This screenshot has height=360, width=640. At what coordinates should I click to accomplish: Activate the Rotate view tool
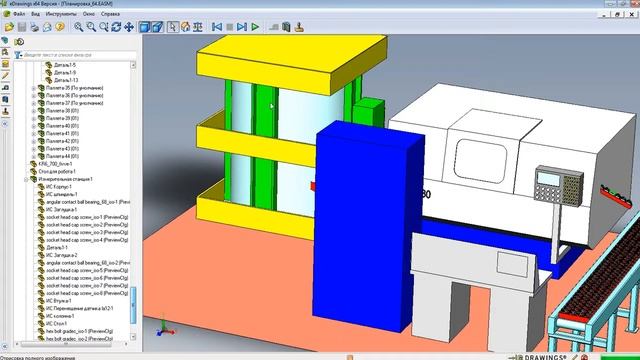116,27
